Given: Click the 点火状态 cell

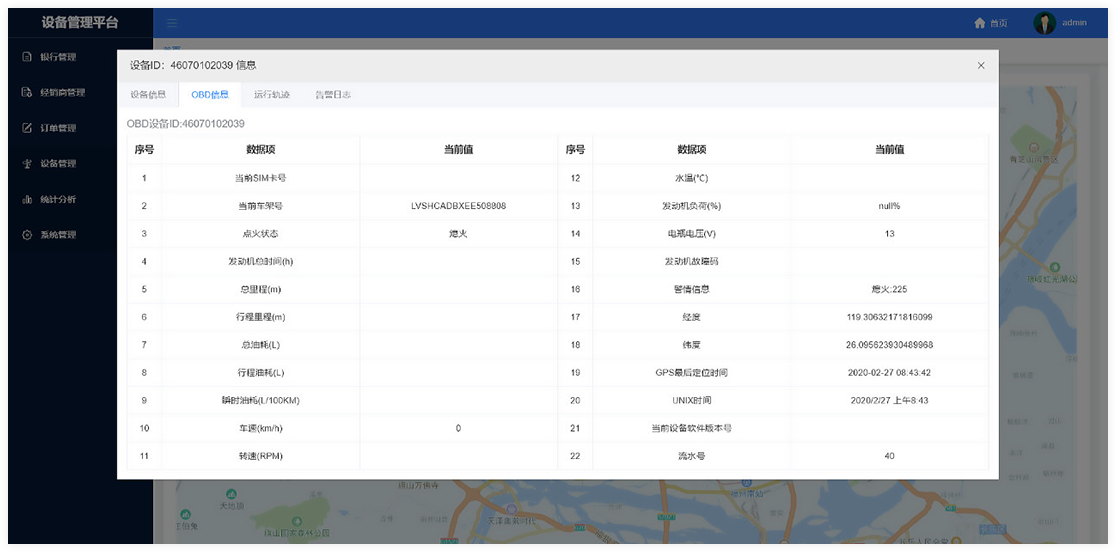Looking at the screenshot, I should click(x=260, y=233).
